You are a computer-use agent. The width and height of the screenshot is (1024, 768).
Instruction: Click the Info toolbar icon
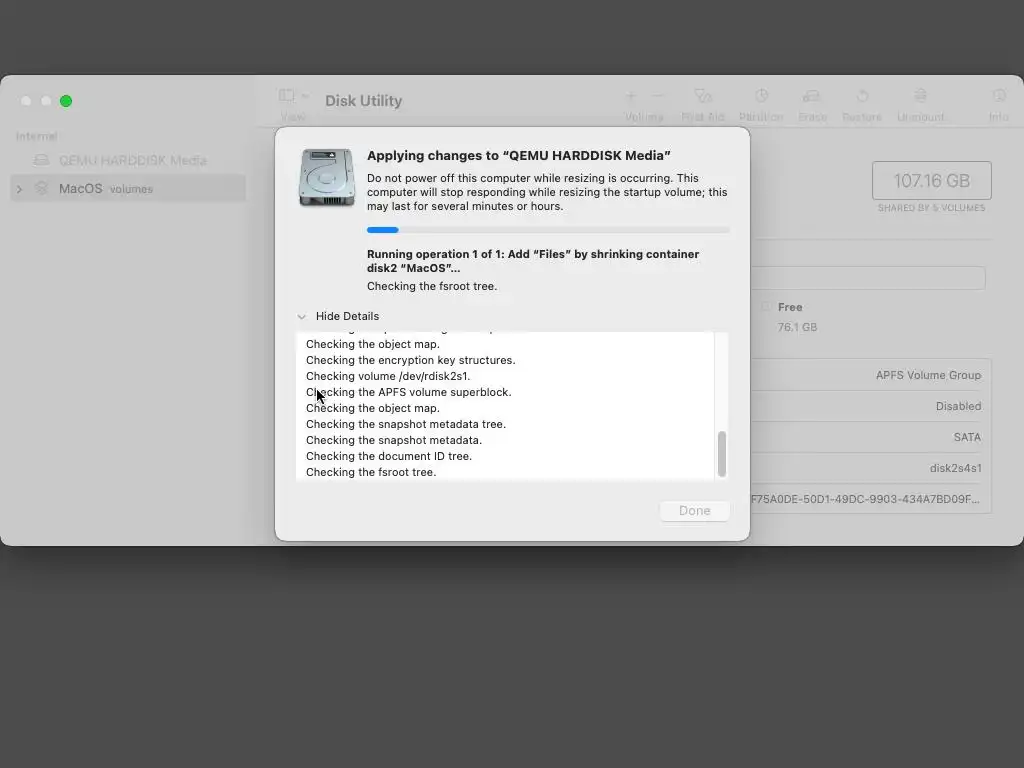pyautogui.click(x=999, y=96)
